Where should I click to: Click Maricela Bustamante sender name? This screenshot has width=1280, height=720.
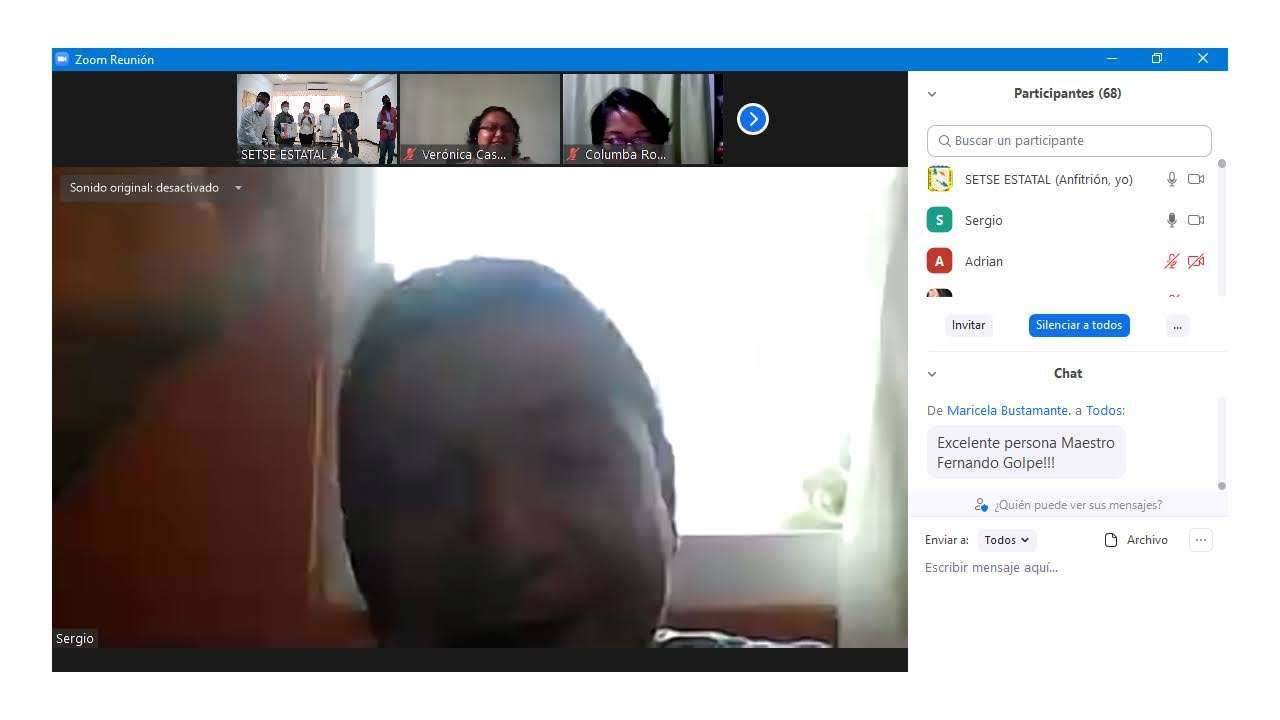1009,410
